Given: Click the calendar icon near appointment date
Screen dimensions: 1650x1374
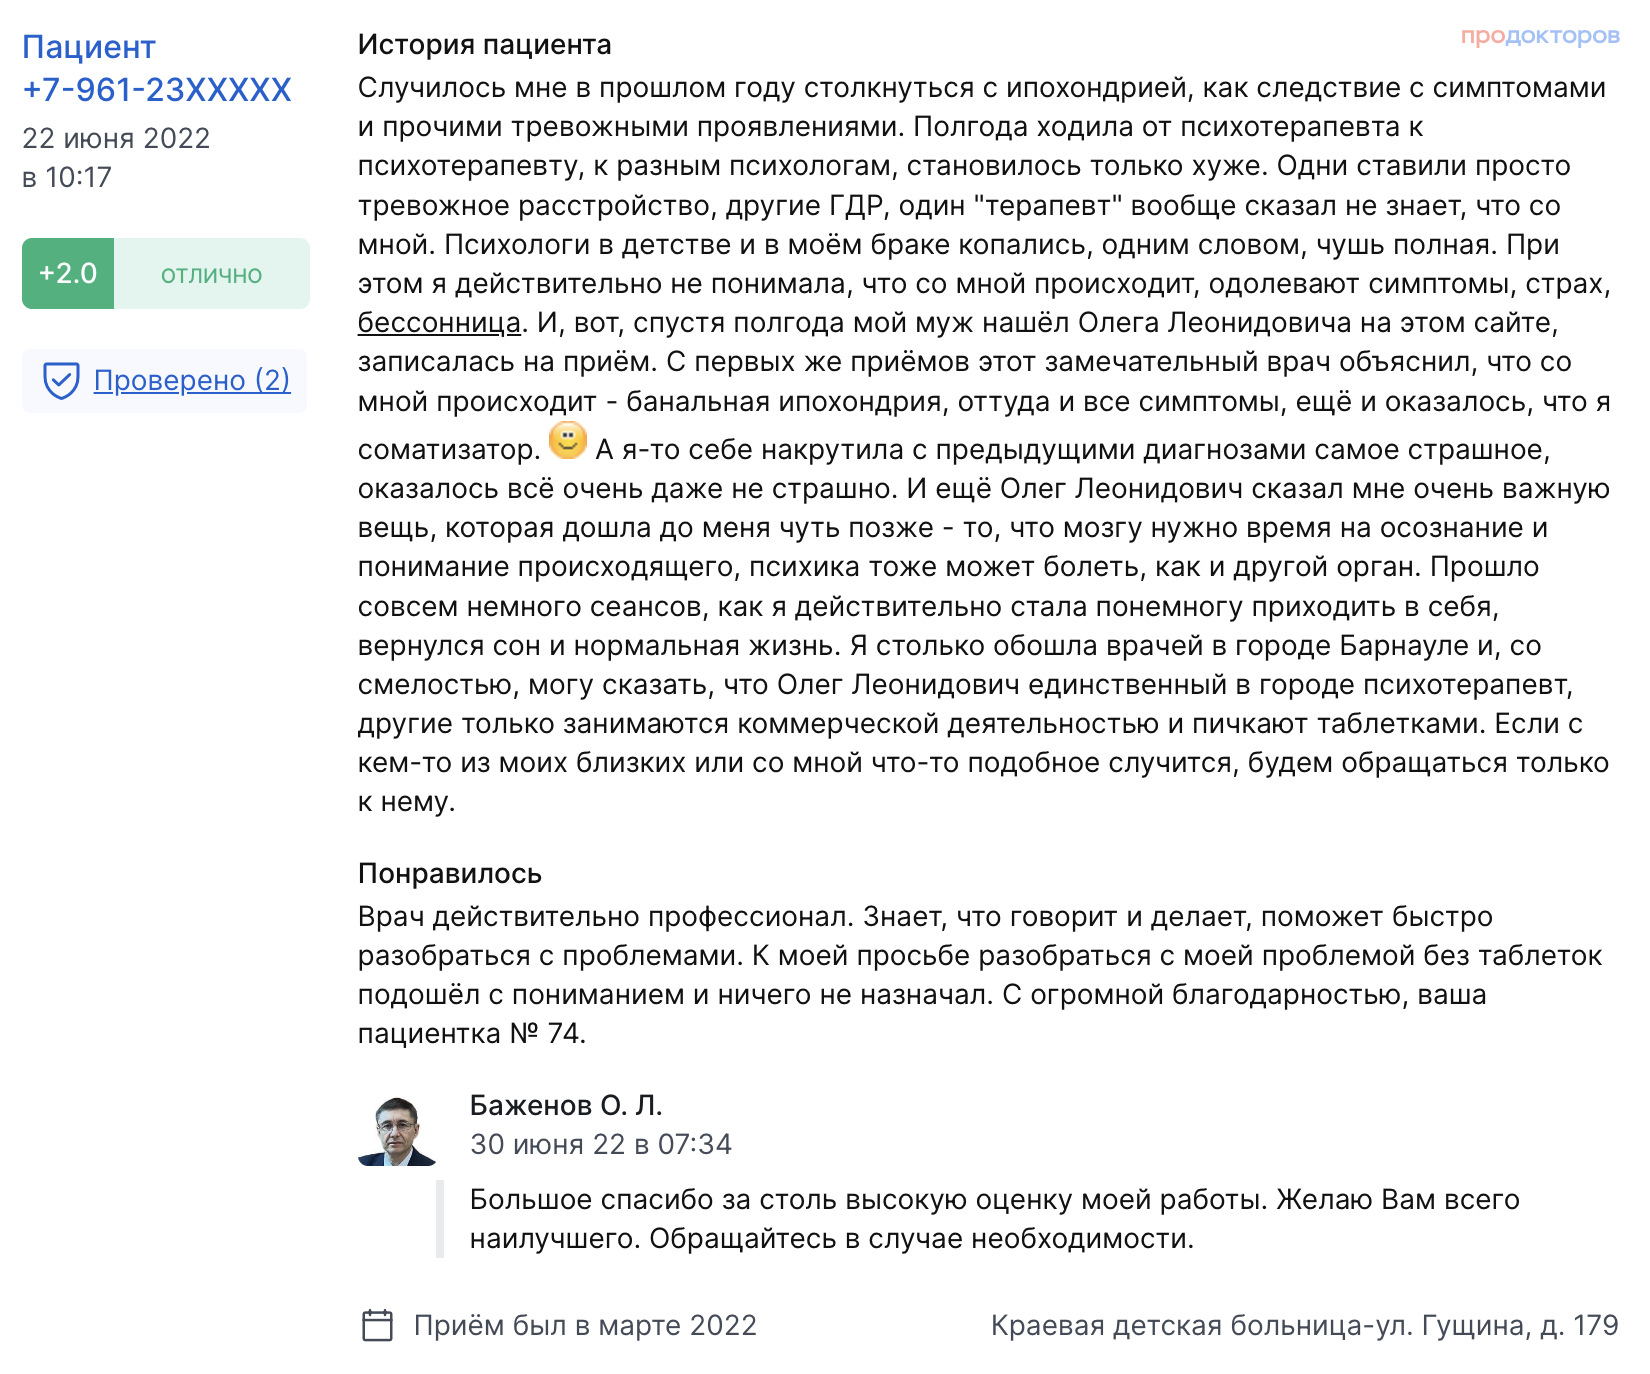Looking at the screenshot, I should [377, 1326].
